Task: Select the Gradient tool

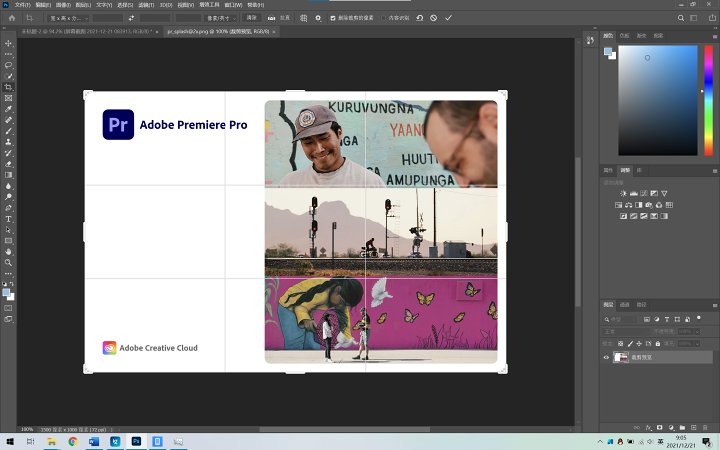Action: pos(8,175)
